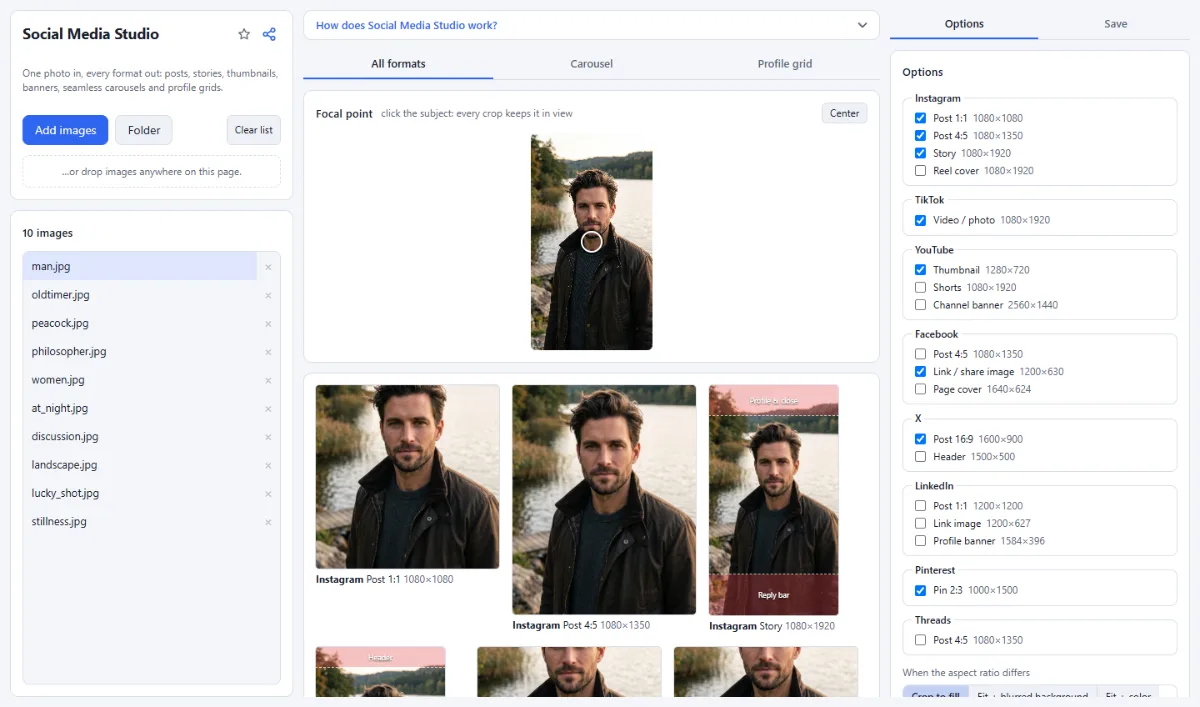The height and width of the screenshot is (707, 1200).
Task: Open the Profile grid tab
Action: pyautogui.click(x=785, y=64)
